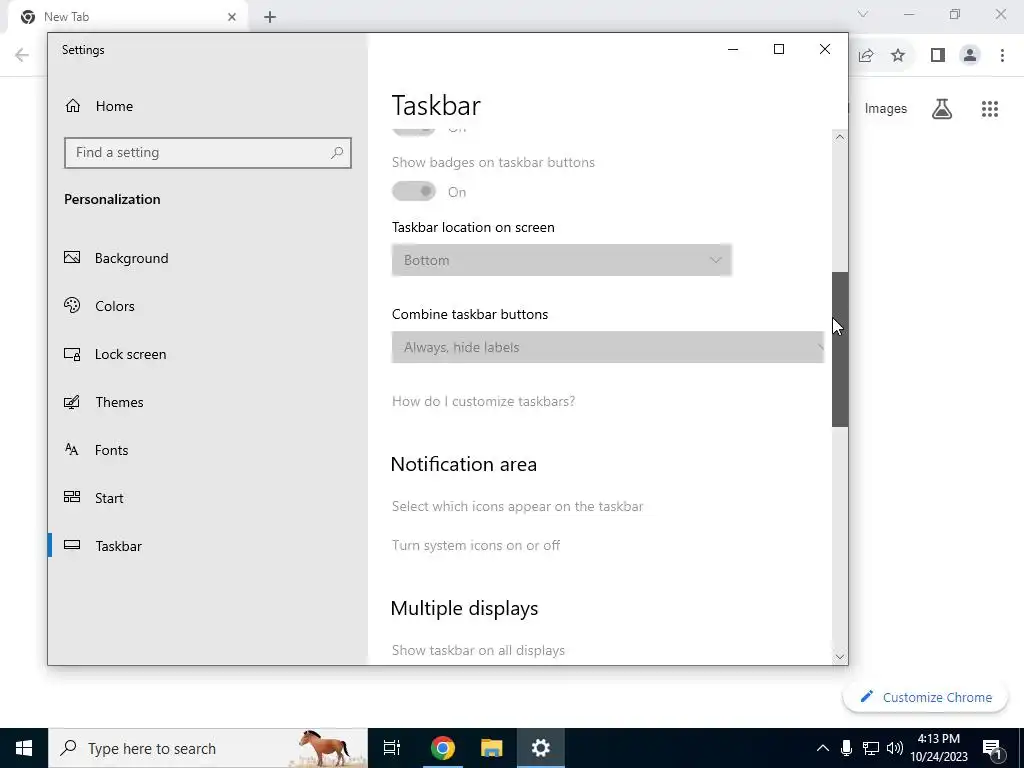Click Chrome back arrow button
The image size is (1024, 768).
pyautogui.click(x=22, y=55)
